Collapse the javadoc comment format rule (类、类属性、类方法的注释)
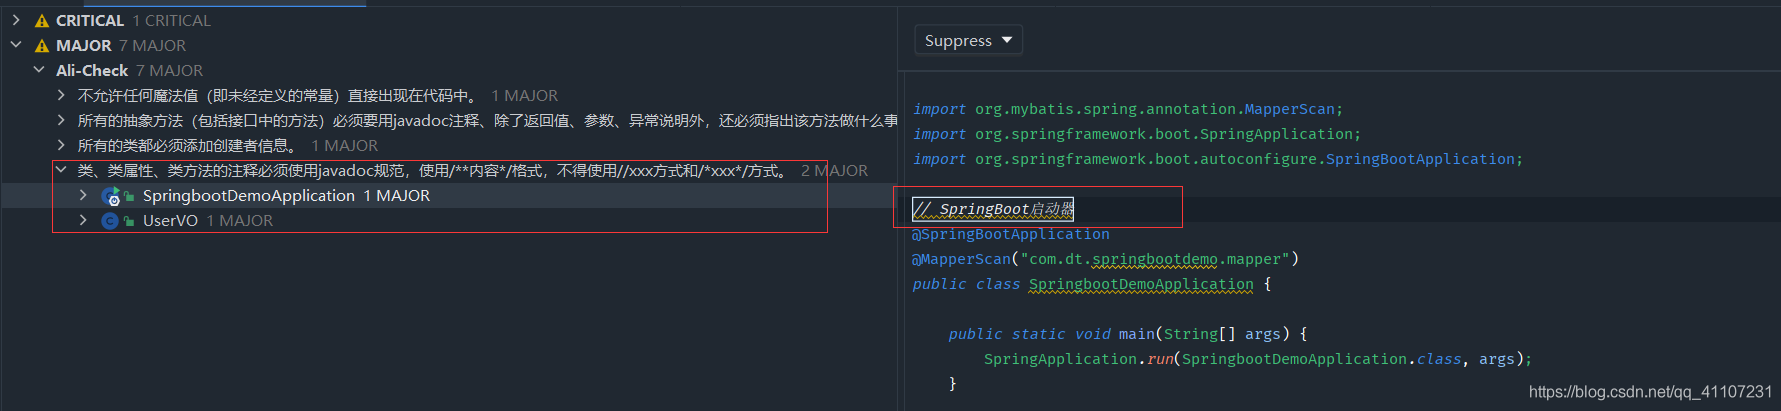Image resolution: width=1781 pixels, height=411 pixels. [x=62, y=170]
